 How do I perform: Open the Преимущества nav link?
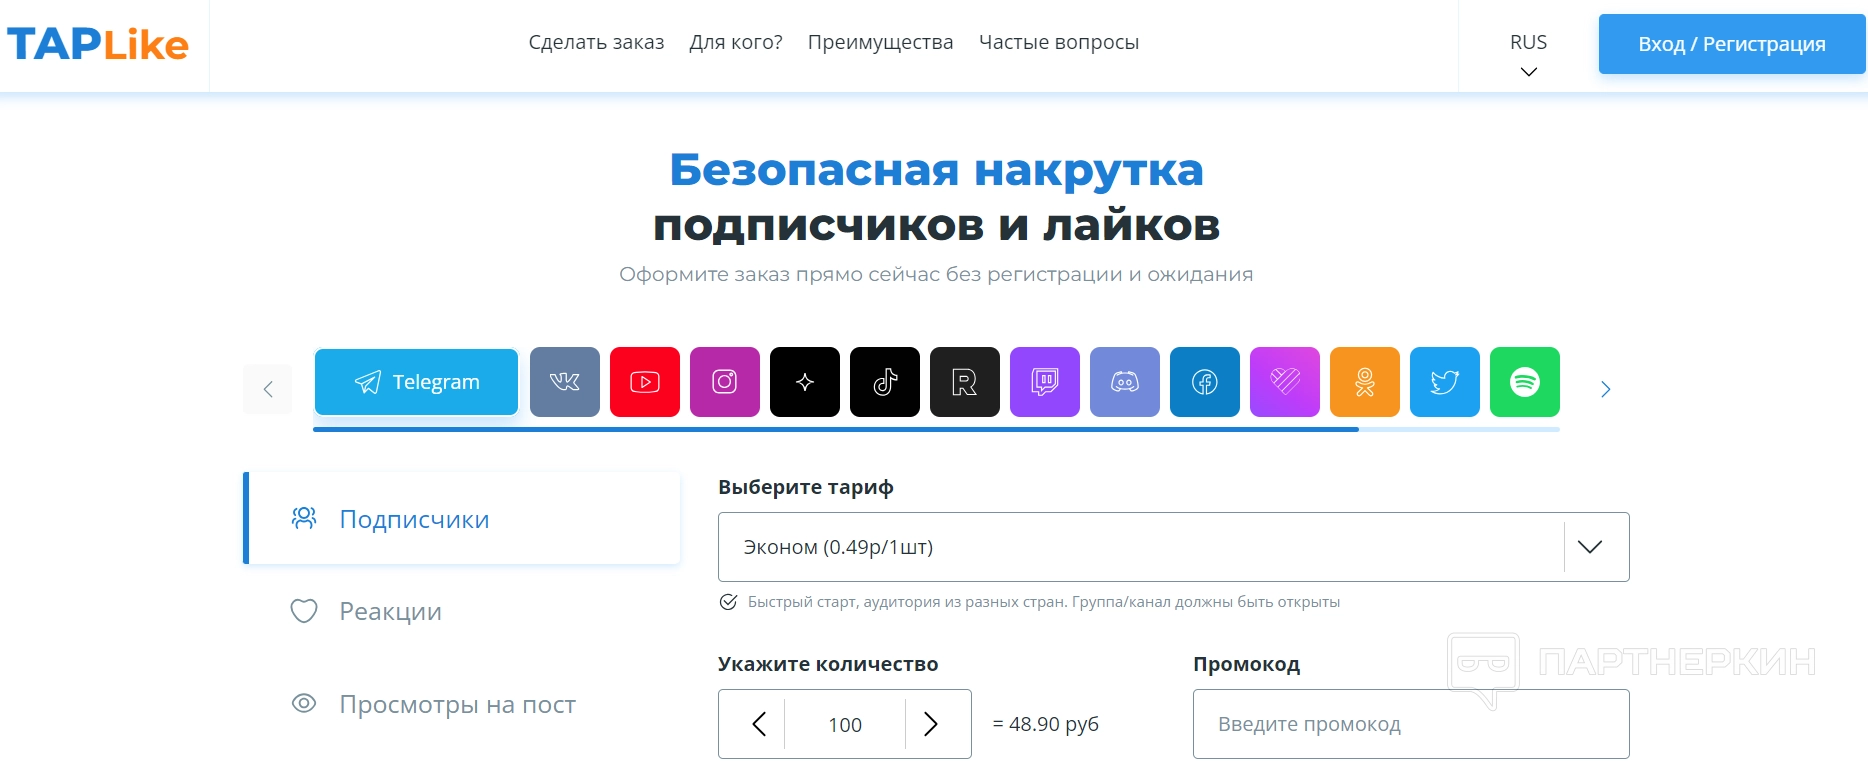[880, 42]
